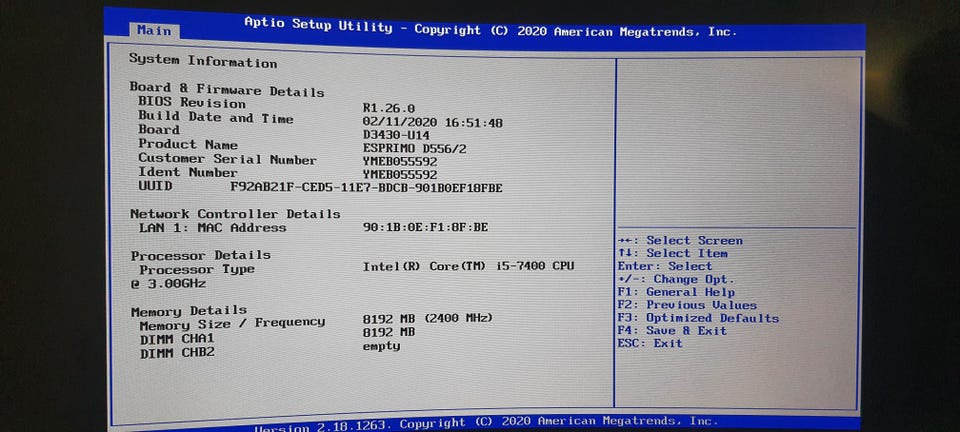Click the UUID value starting with F92AB21F
Screen dimensions: 960x432
(366, 188)
